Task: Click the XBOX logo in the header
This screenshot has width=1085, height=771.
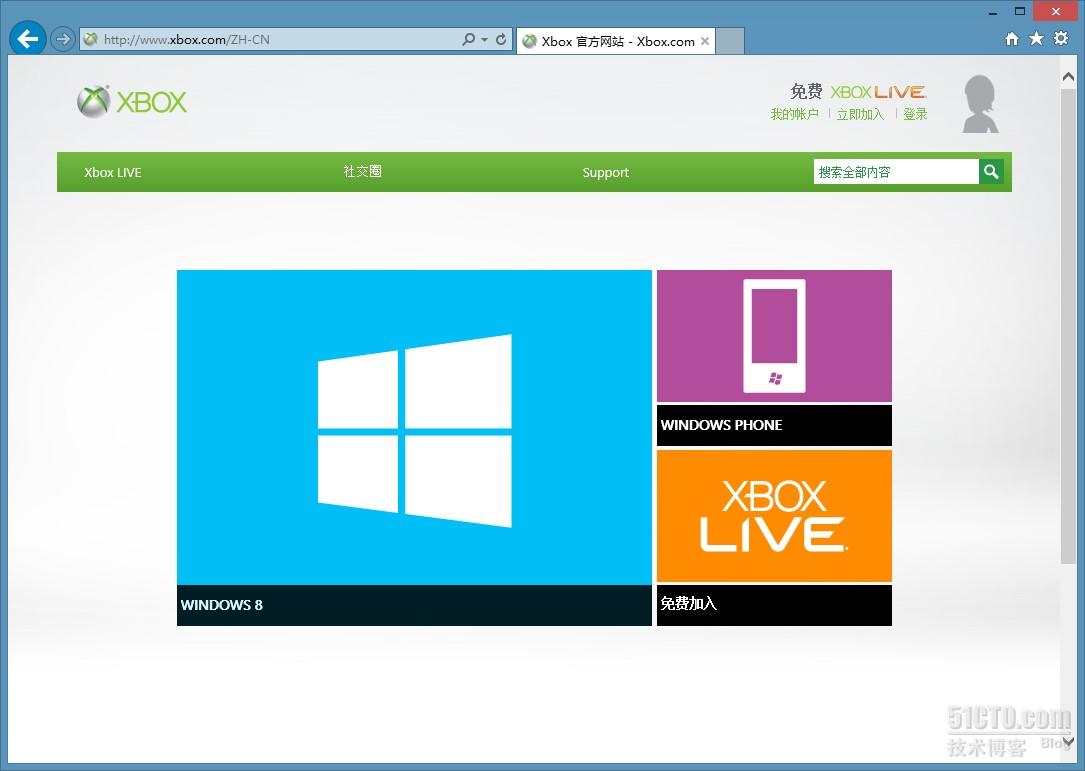Action: (x=131, y=102)
